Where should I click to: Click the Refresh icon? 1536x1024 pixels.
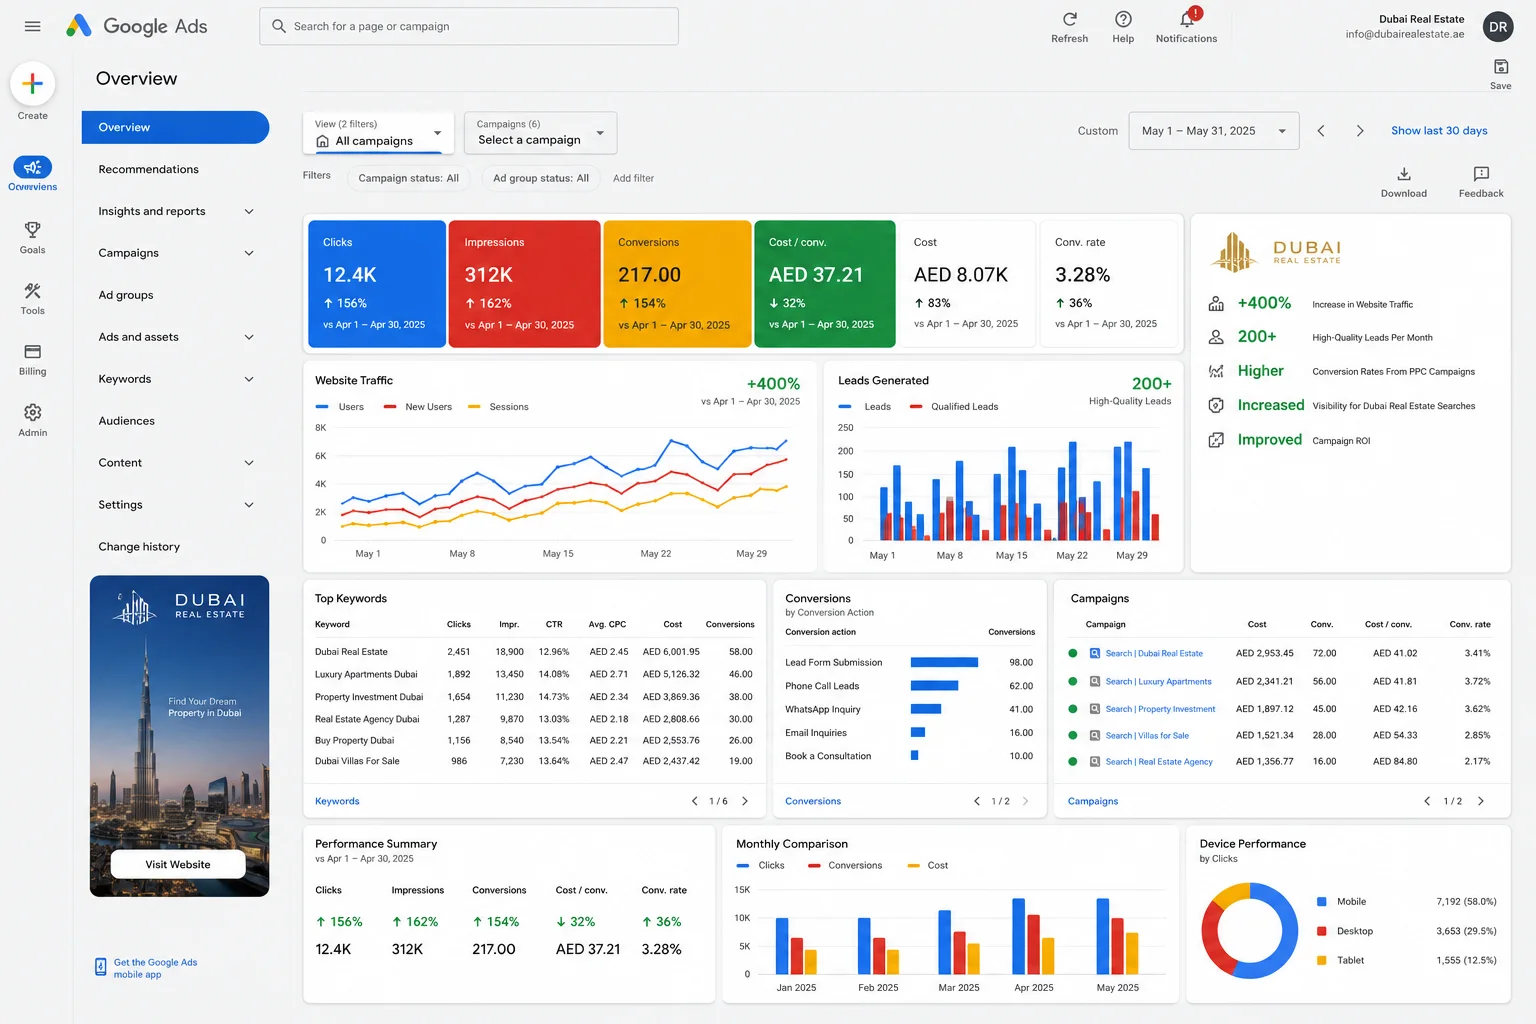pos(1069,19)
